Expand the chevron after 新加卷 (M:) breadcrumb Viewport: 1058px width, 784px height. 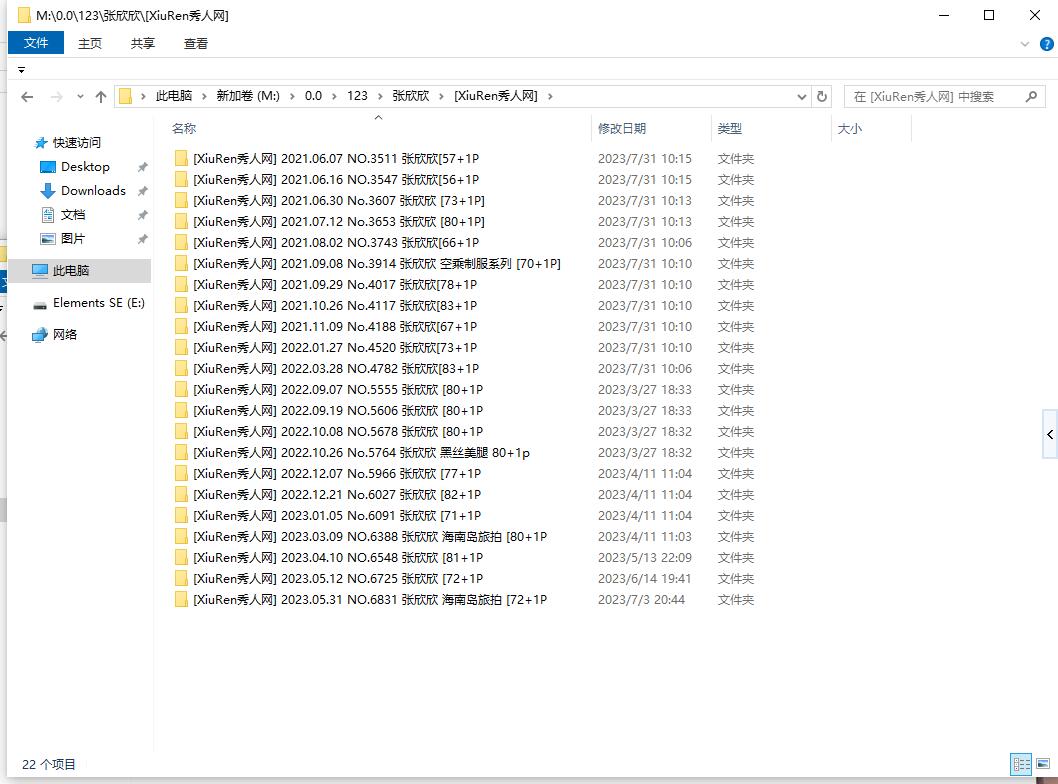292,96
